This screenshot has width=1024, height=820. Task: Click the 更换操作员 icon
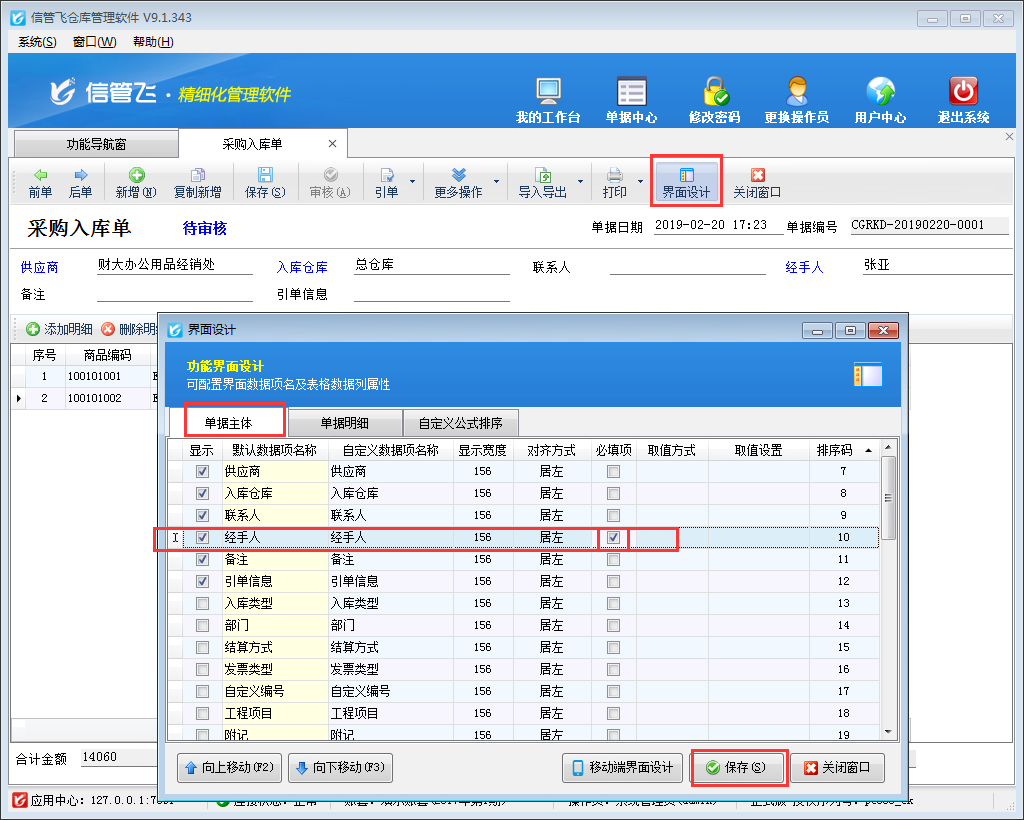click(796, 100)
